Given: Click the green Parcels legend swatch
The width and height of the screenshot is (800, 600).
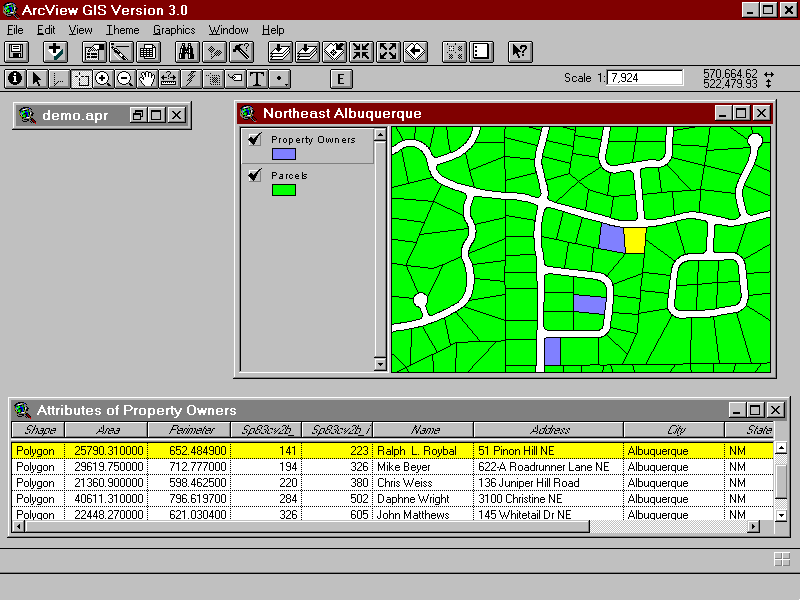Looking at the screenshot, I should coord(284,190).
